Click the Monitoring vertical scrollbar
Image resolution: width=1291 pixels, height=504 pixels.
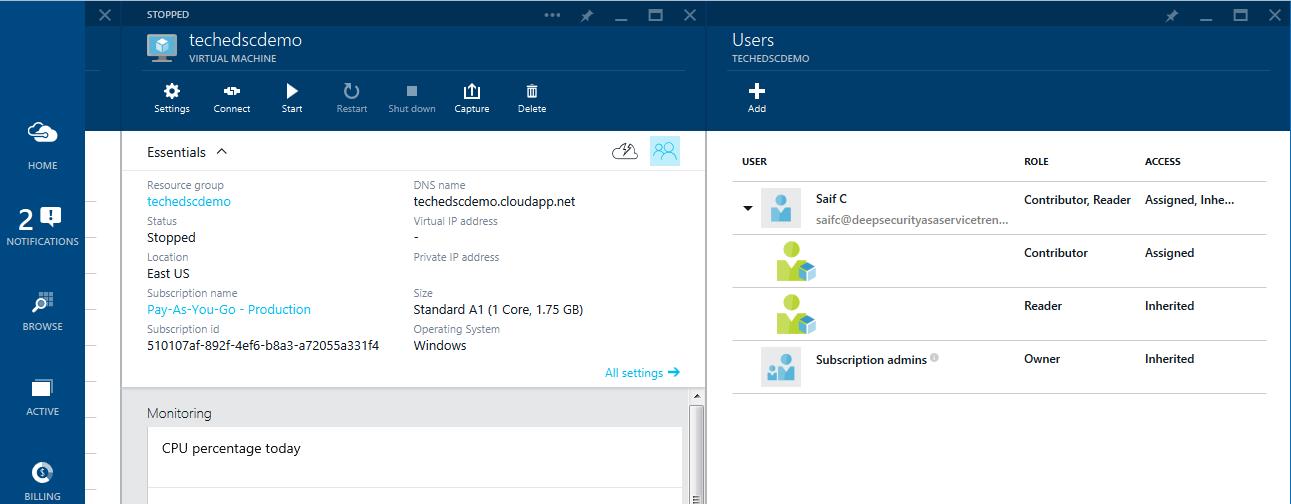coord(697,450)
